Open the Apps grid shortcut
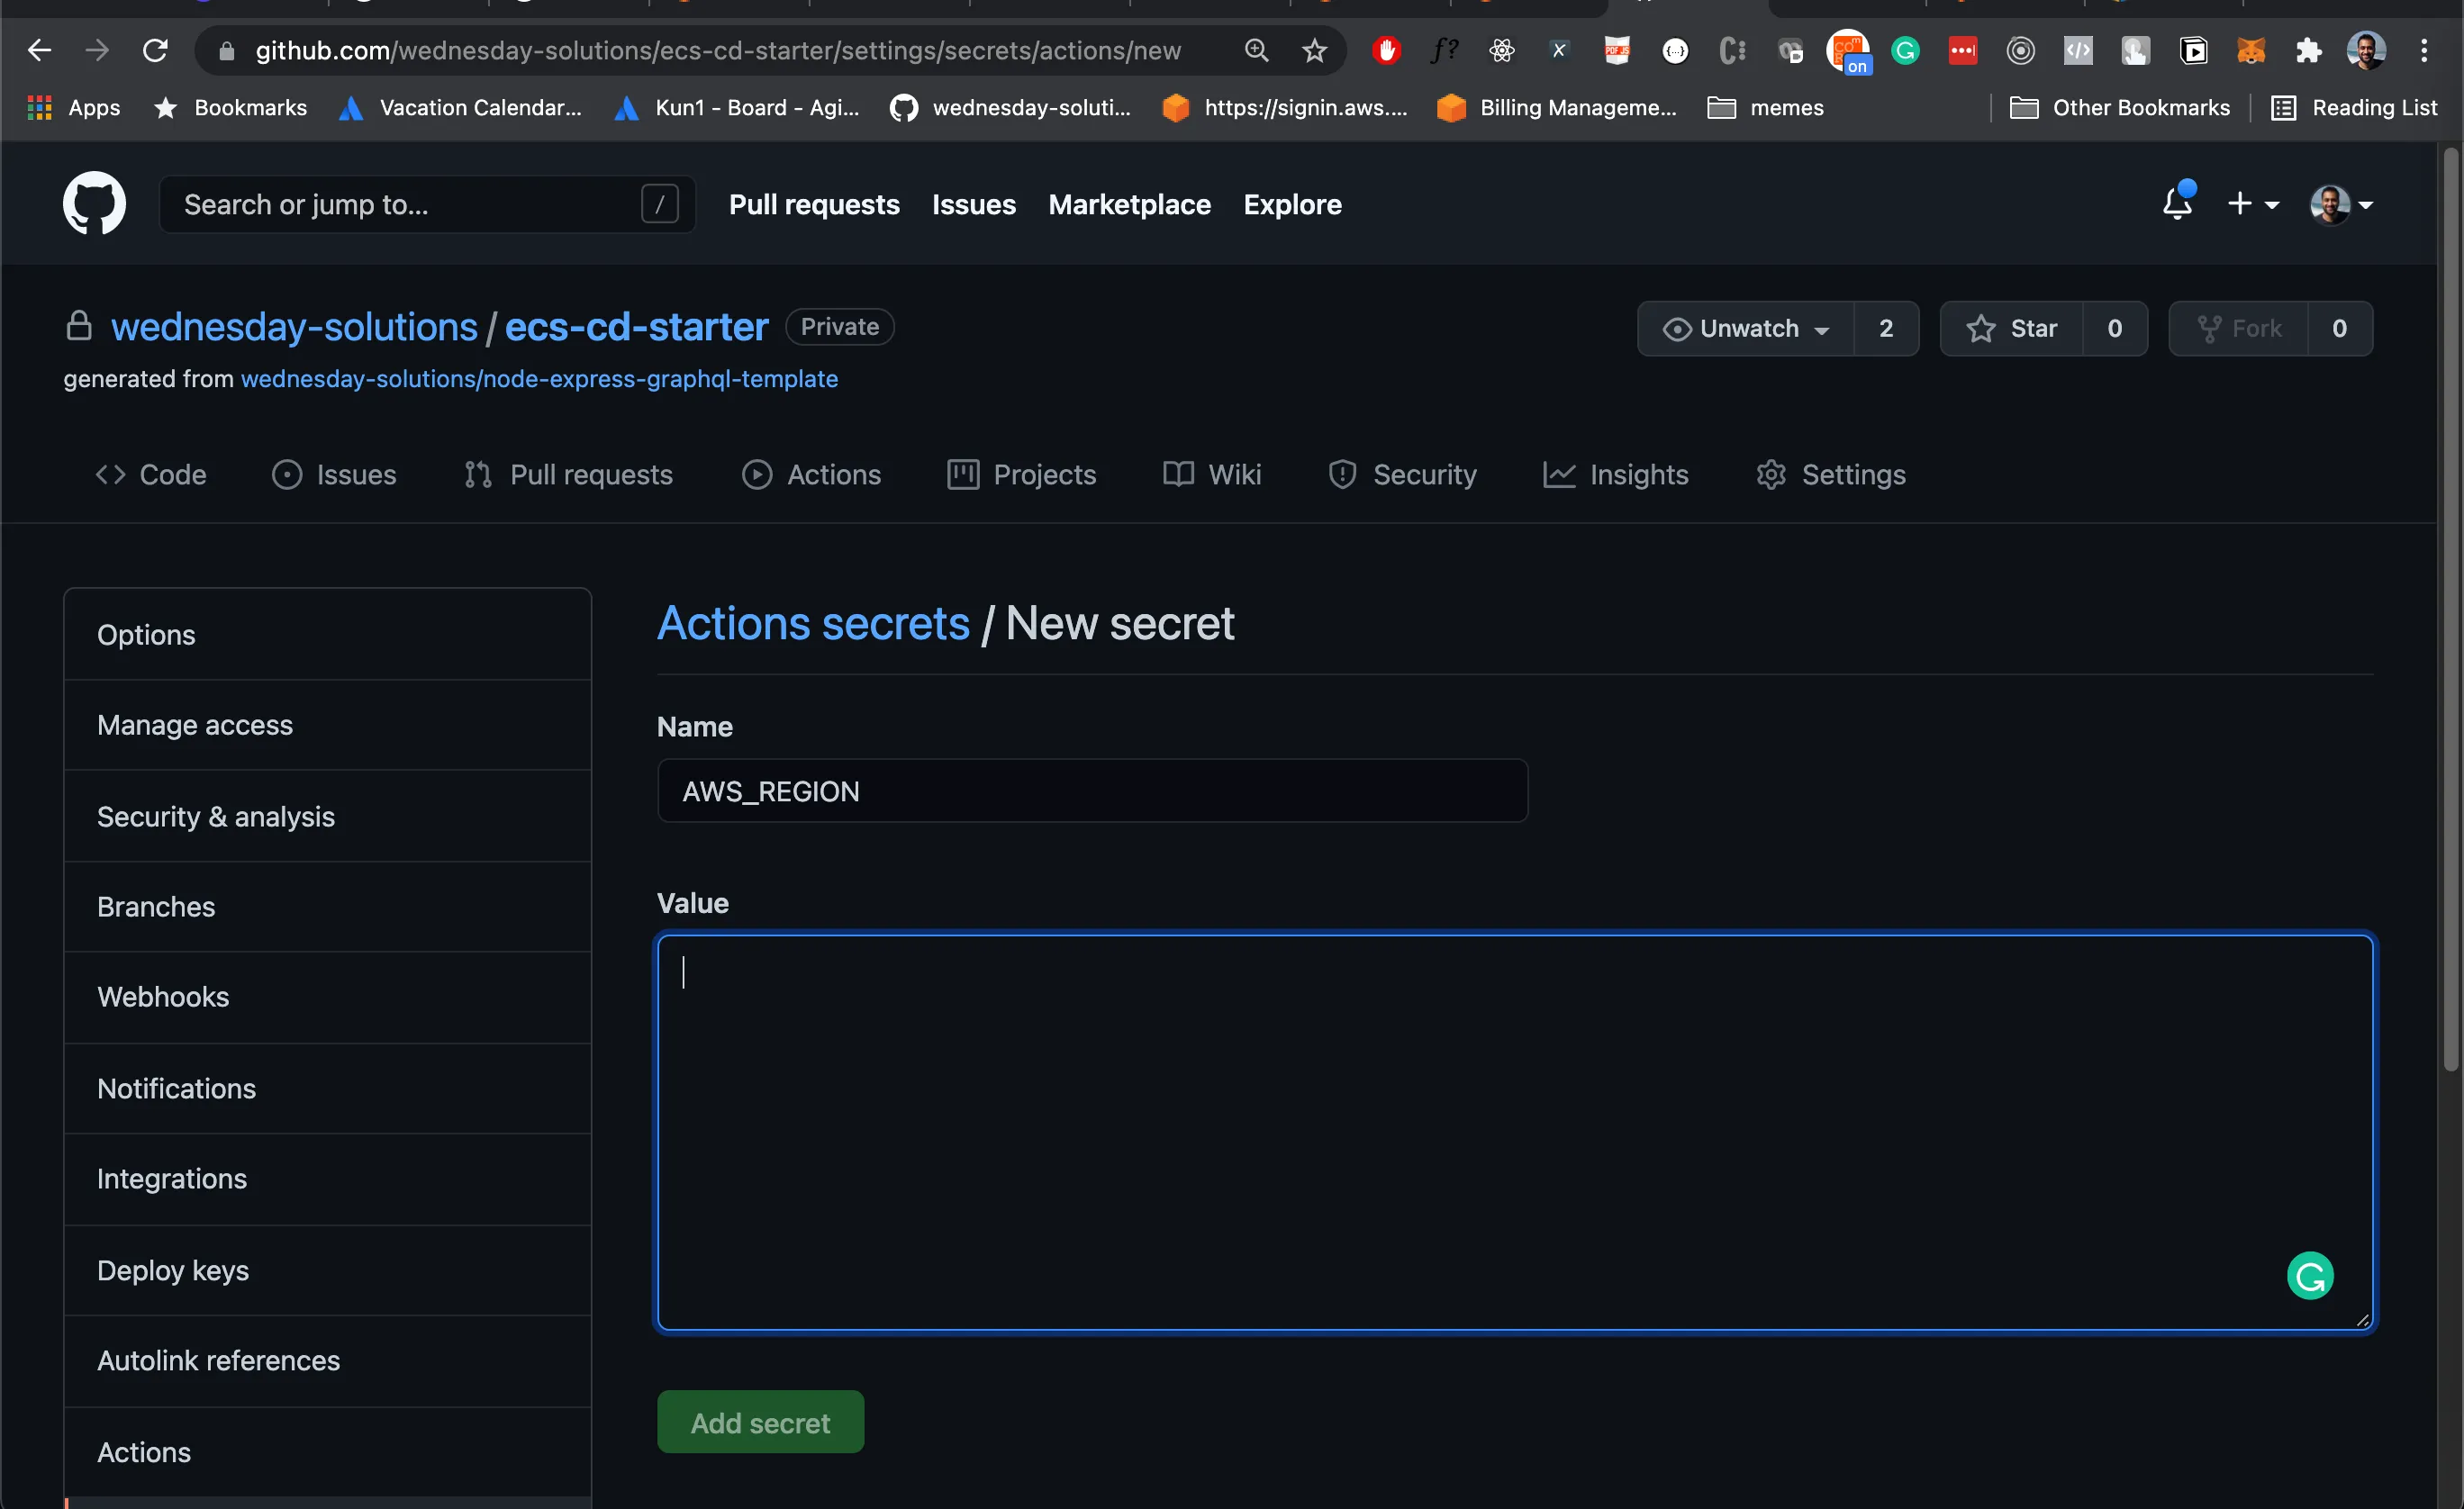Image resolution: width=2464 pixels, height=1509 pixels. pyautogui.click(x=72, y=107)
